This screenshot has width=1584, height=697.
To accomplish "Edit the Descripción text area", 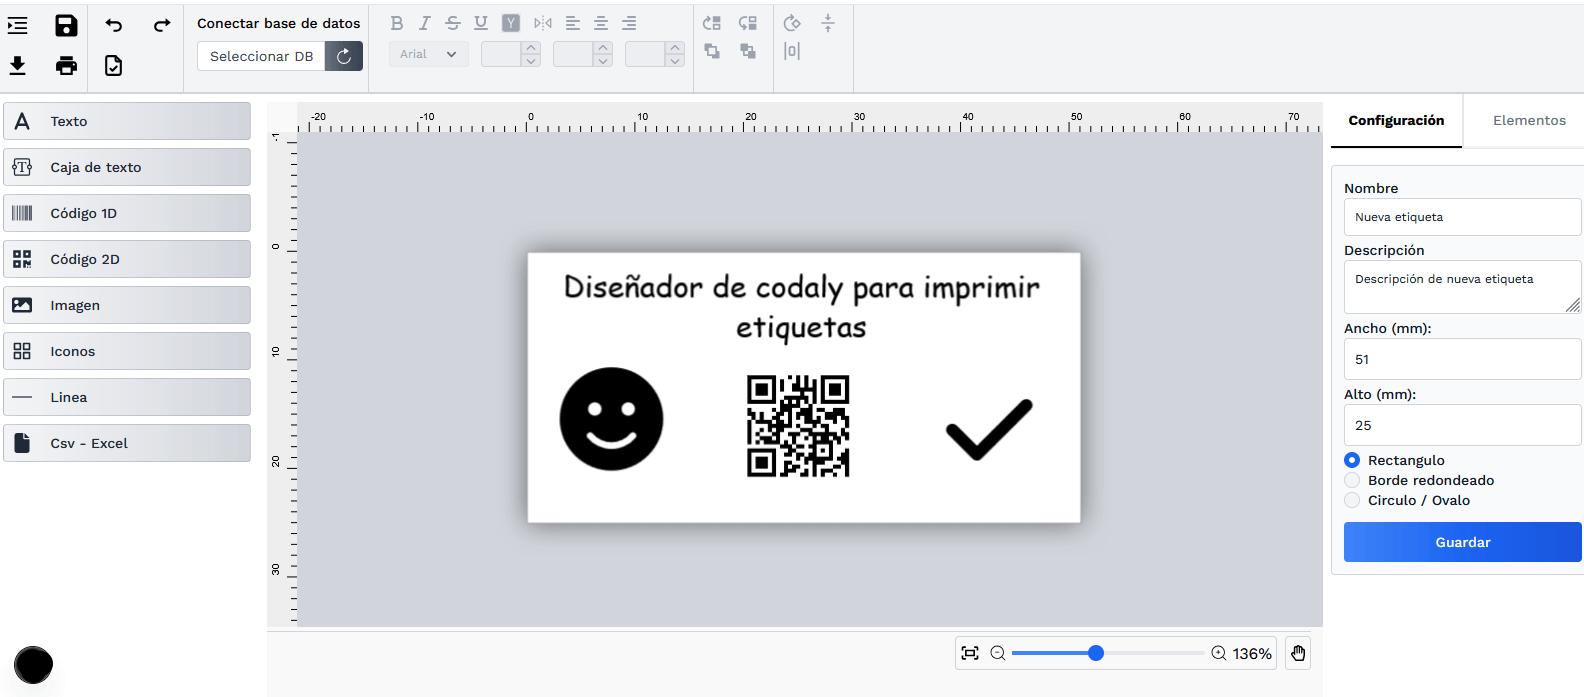I will (x=1462, y=287).
